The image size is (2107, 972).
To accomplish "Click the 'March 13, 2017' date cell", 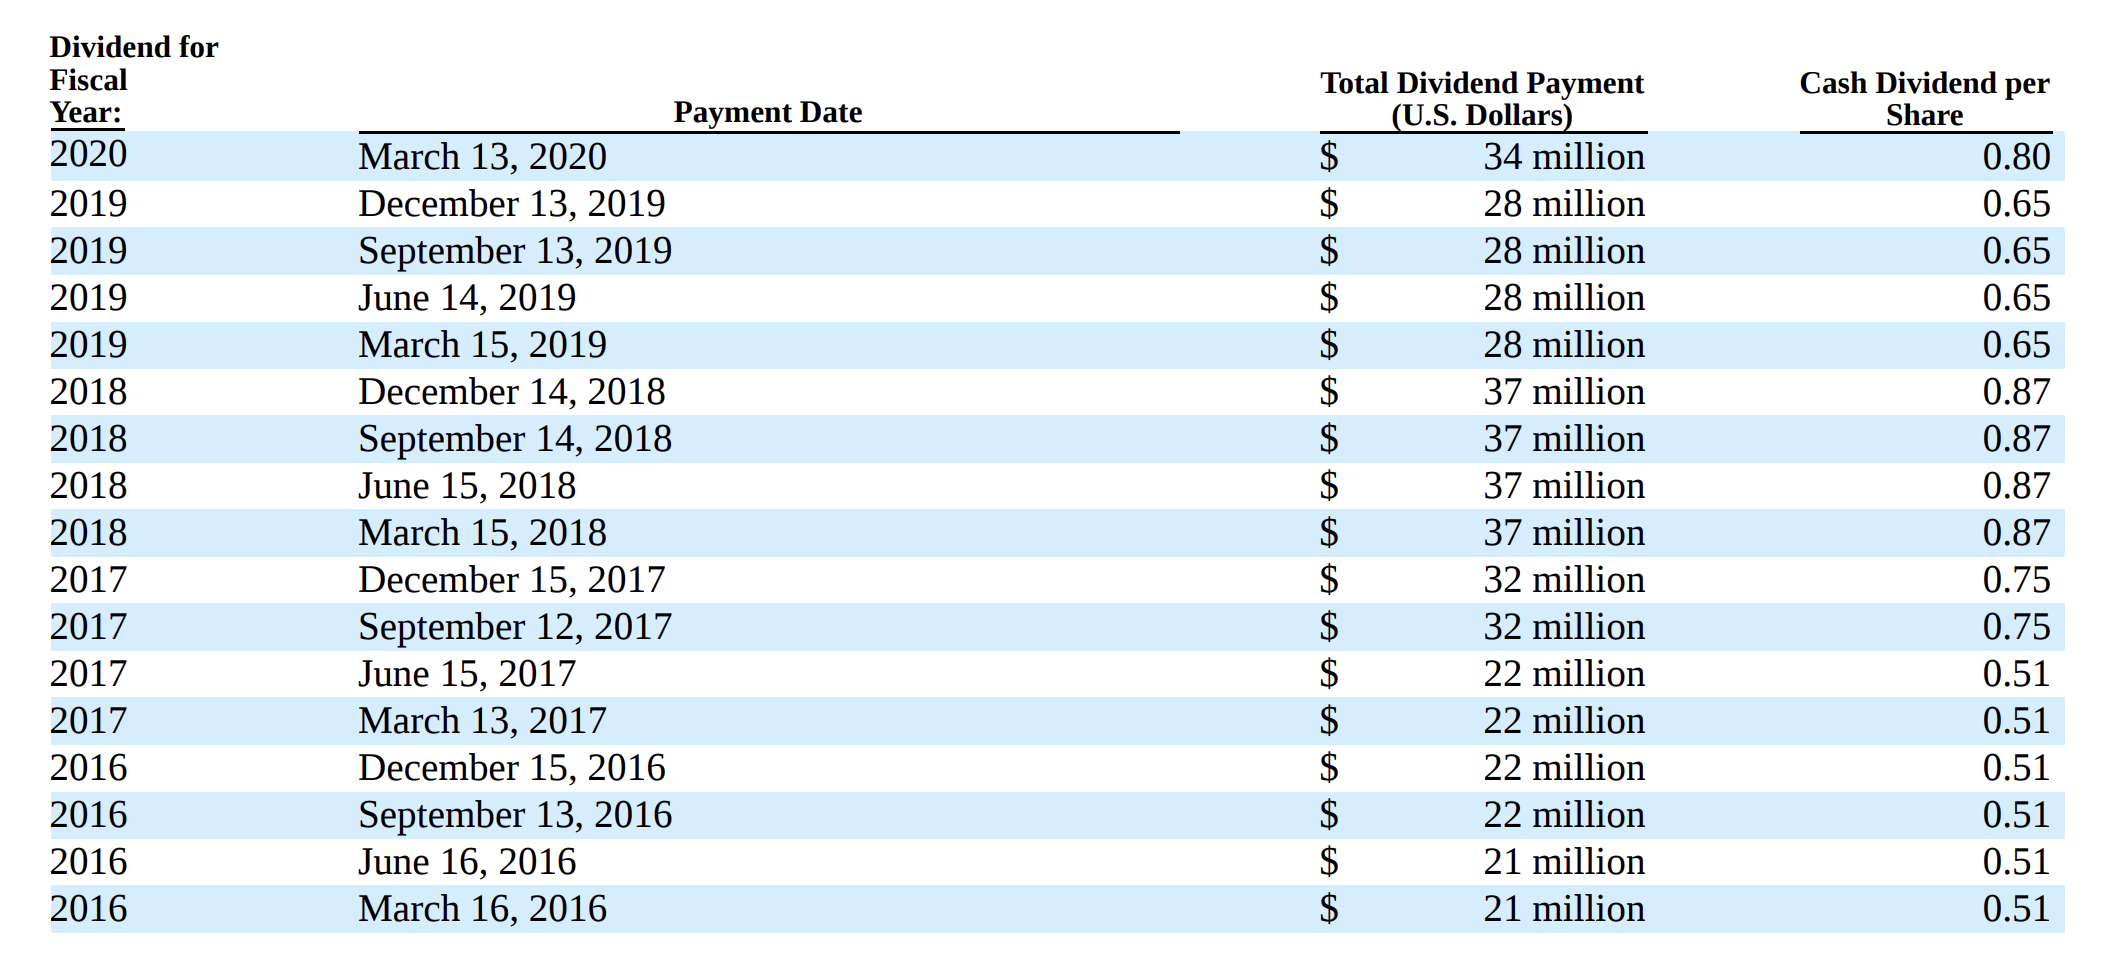I will click(482, 721).
